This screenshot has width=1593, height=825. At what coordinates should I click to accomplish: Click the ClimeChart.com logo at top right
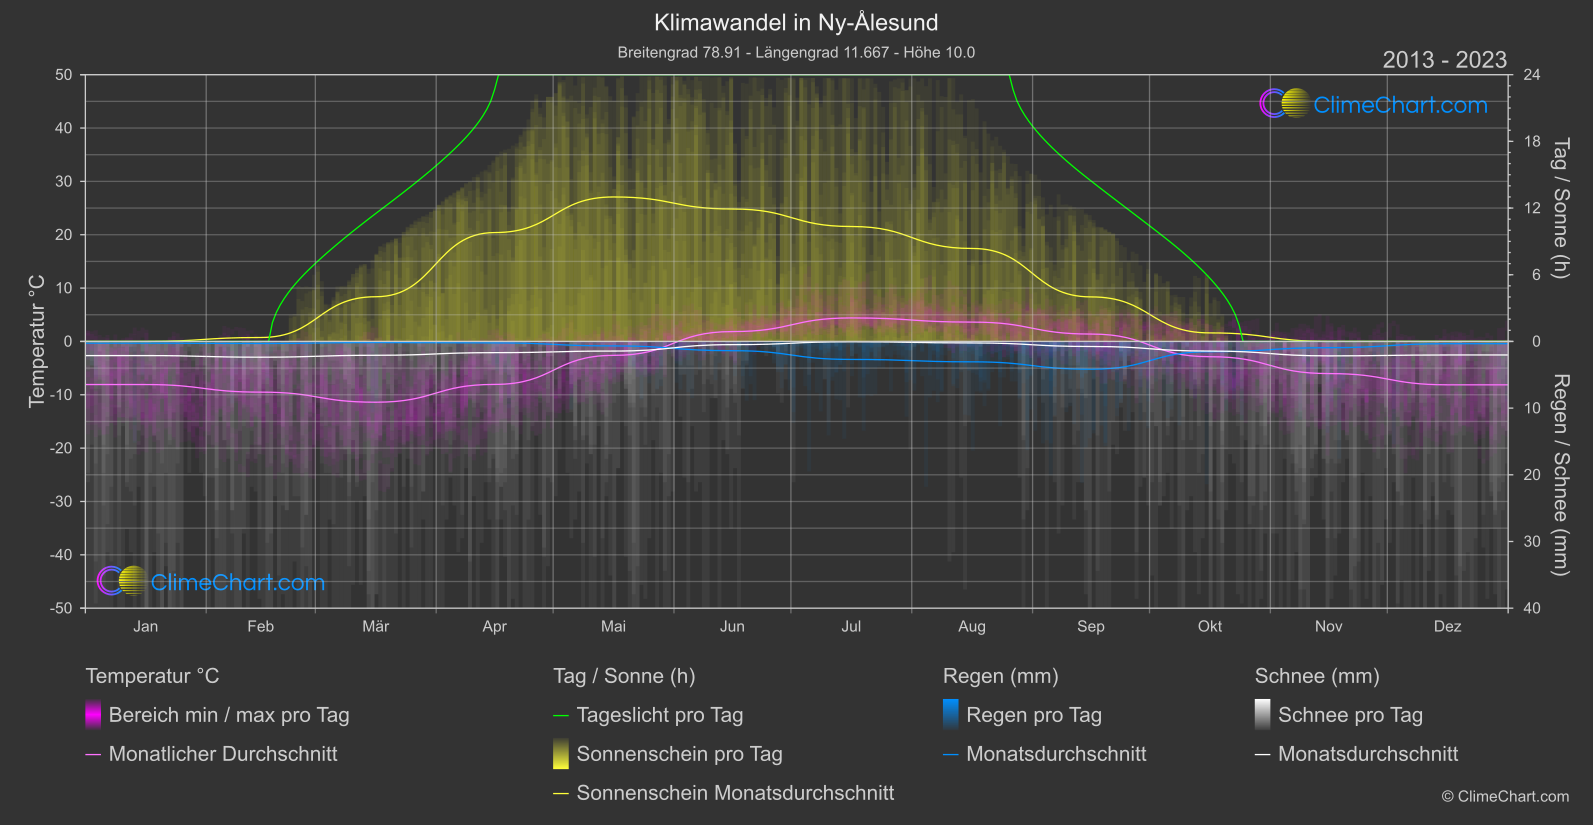click(1373, 104)
